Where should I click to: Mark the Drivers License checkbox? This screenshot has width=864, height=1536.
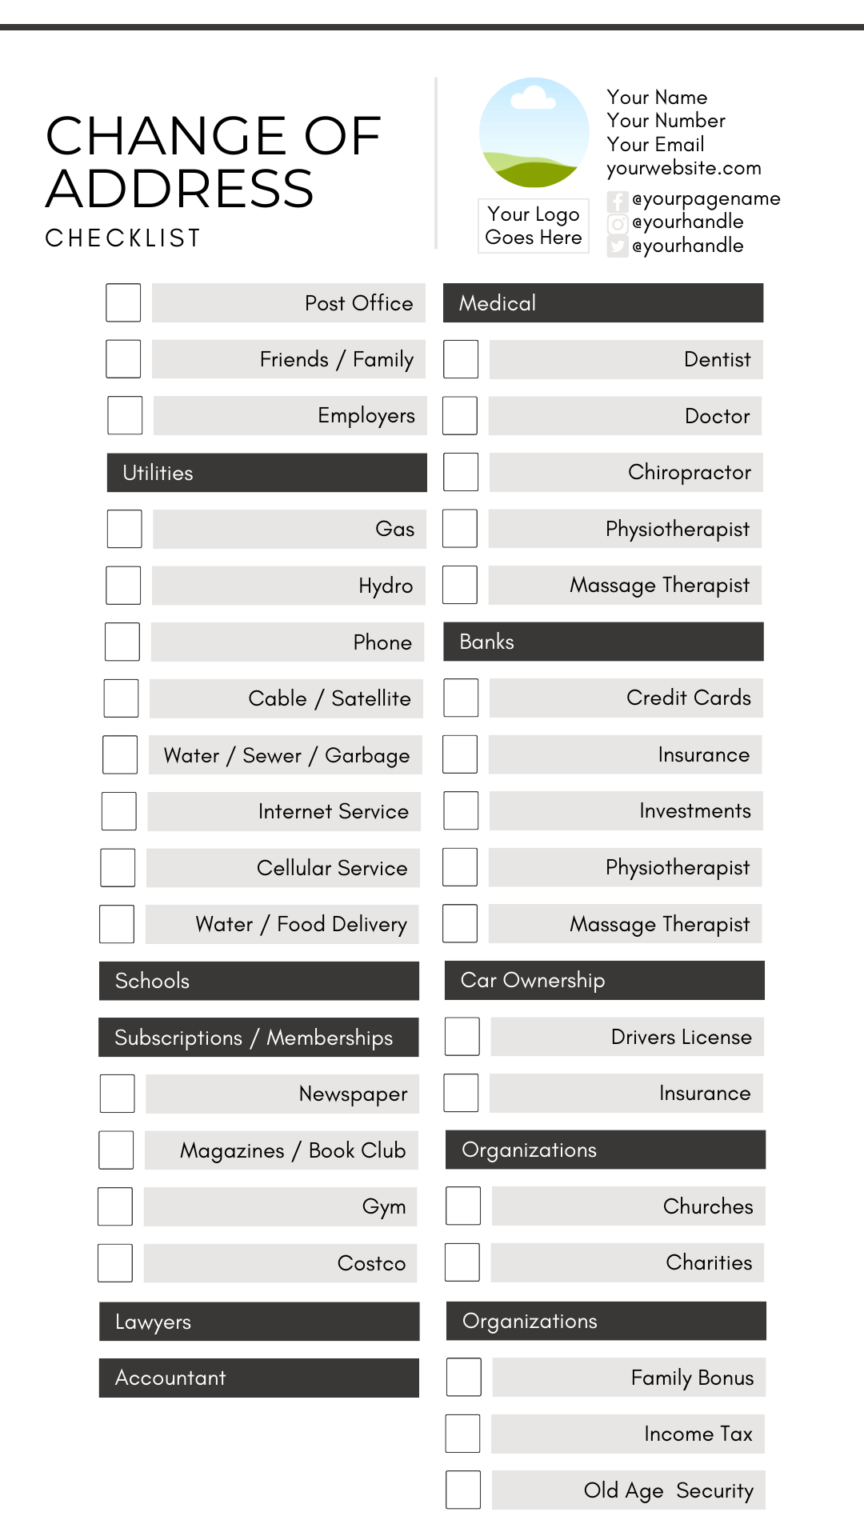click(461, 1037)
